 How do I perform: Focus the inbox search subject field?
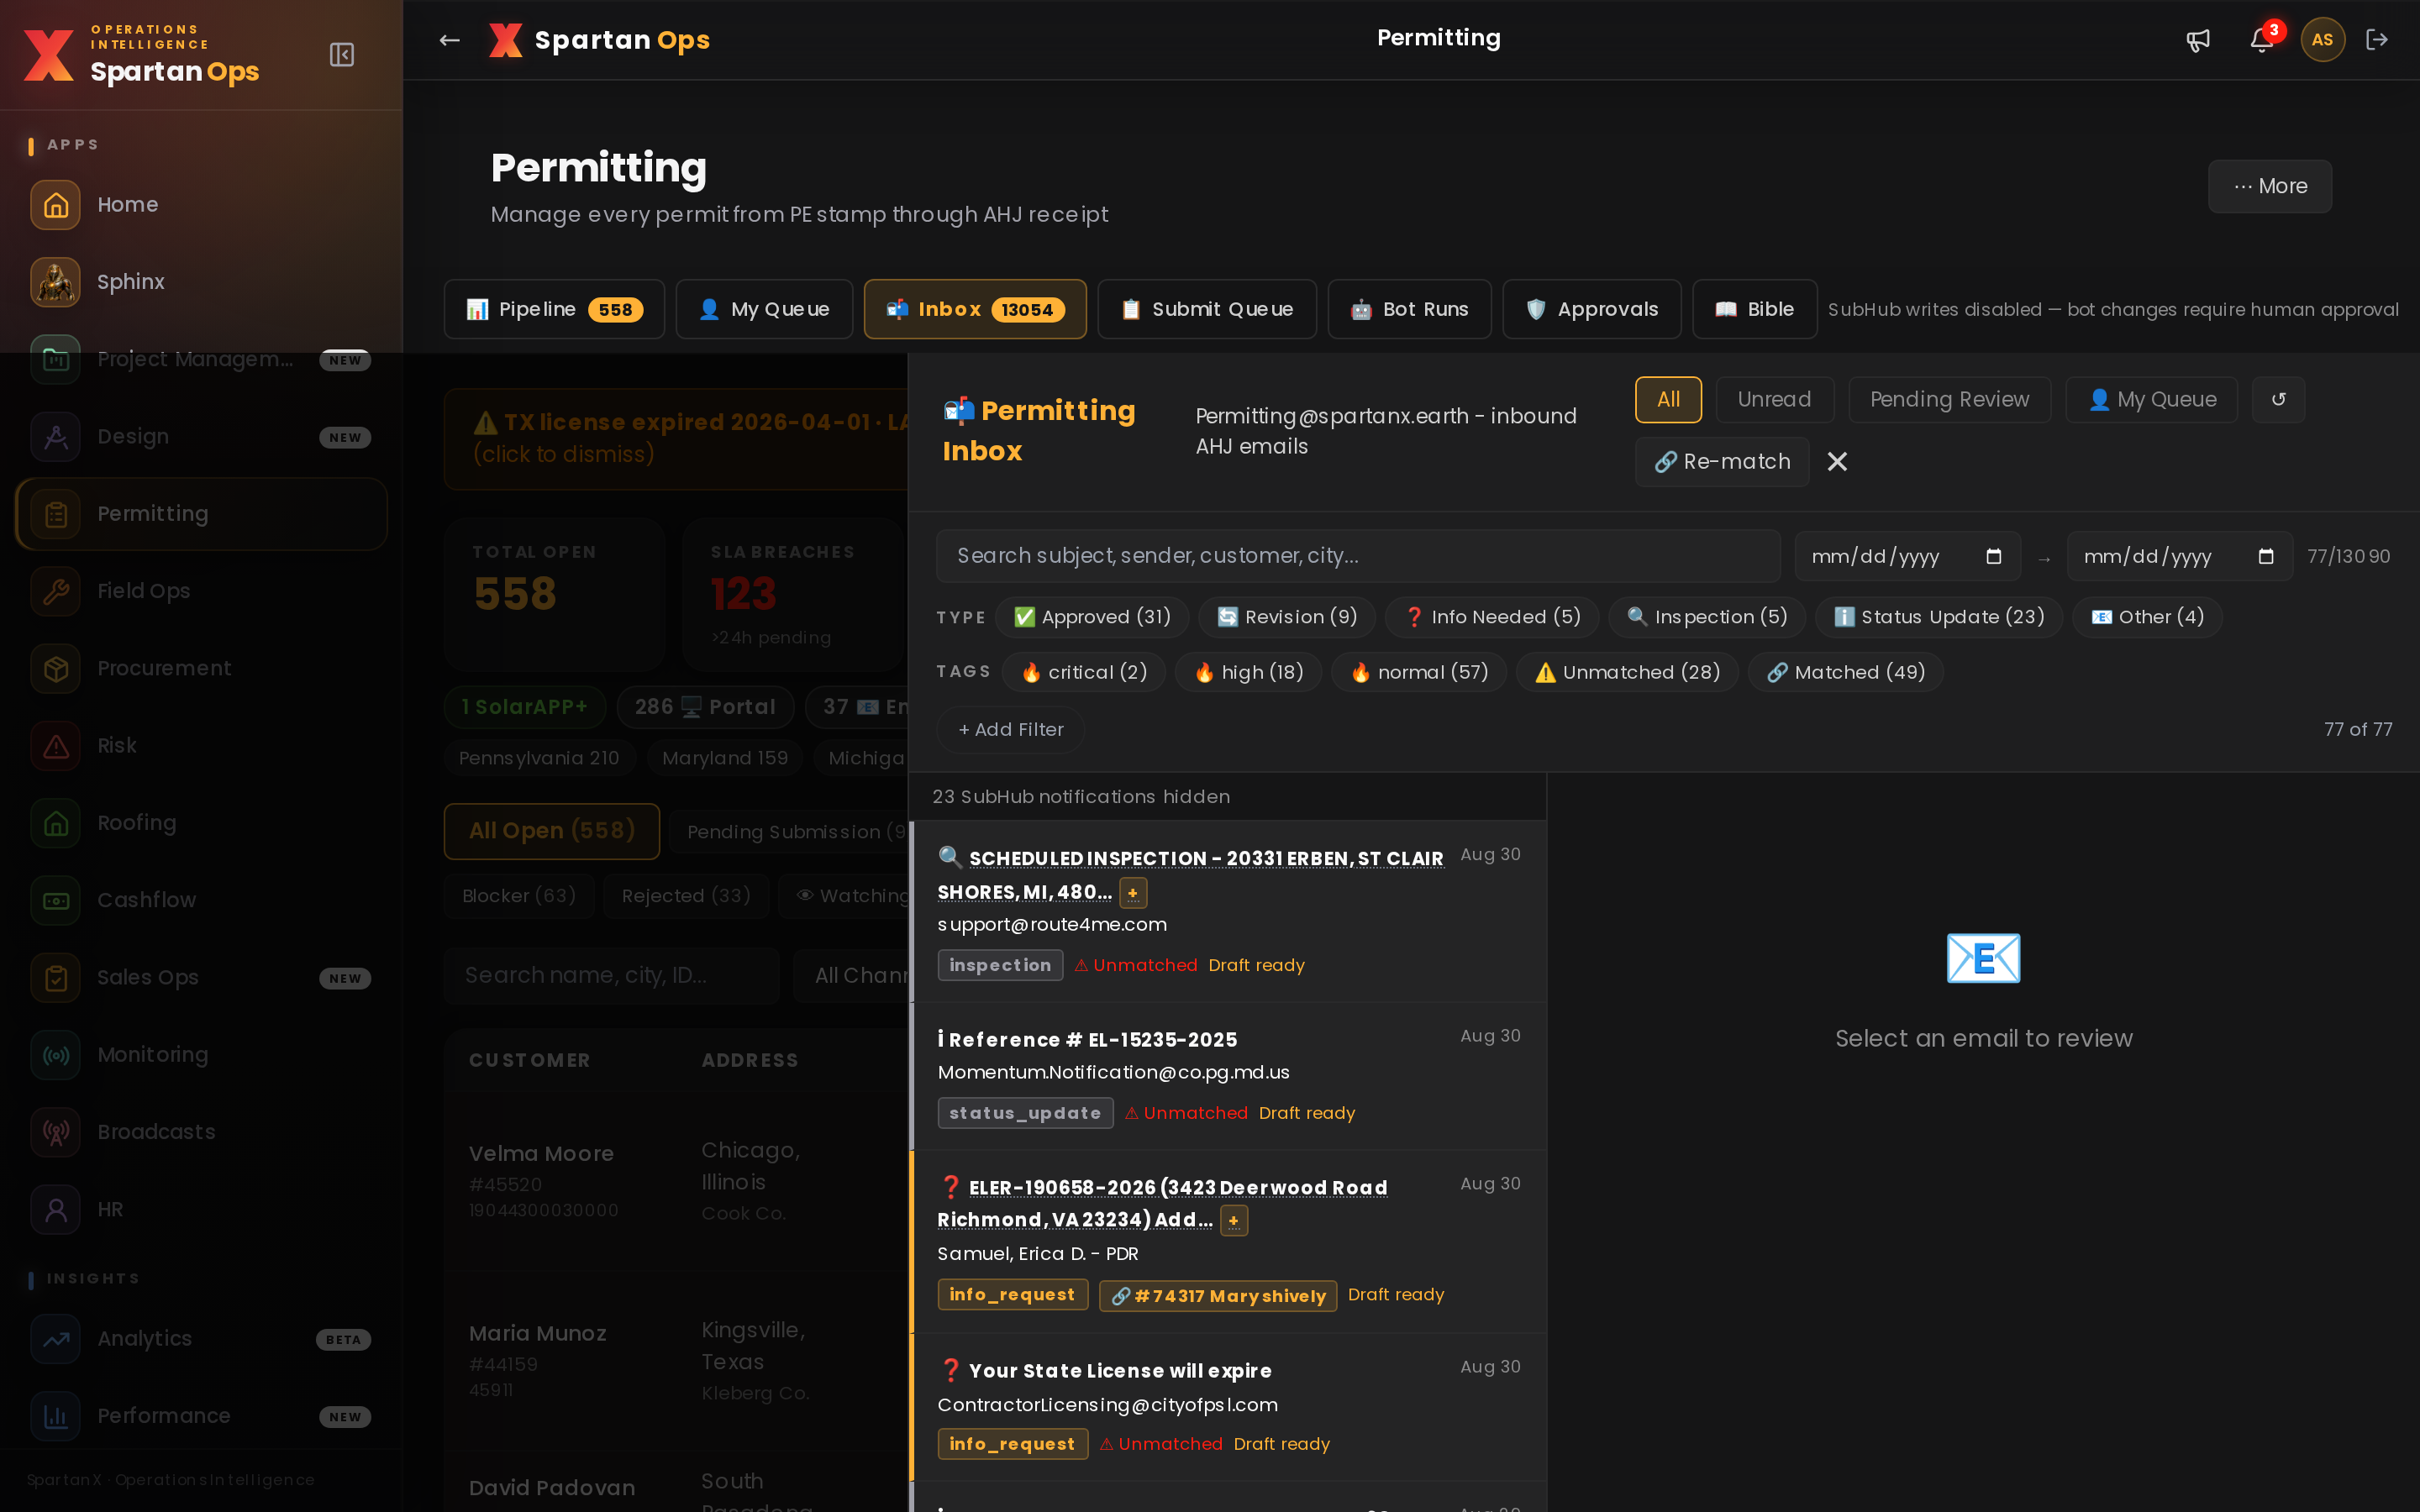point(1358,556)
